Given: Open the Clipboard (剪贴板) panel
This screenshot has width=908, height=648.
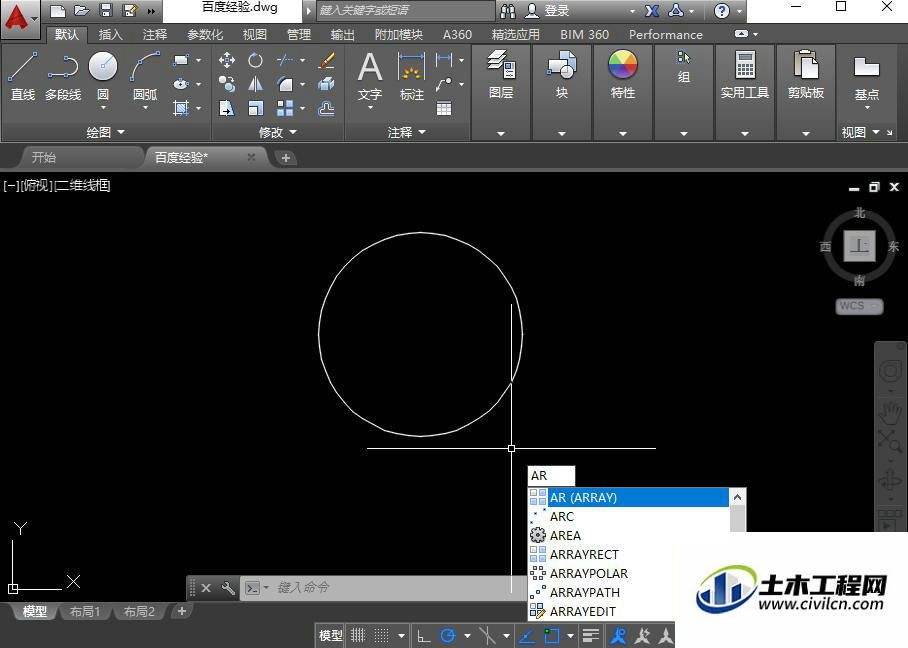Looking at the screenshot, I should pyautogui.click(x=806, y=74).
